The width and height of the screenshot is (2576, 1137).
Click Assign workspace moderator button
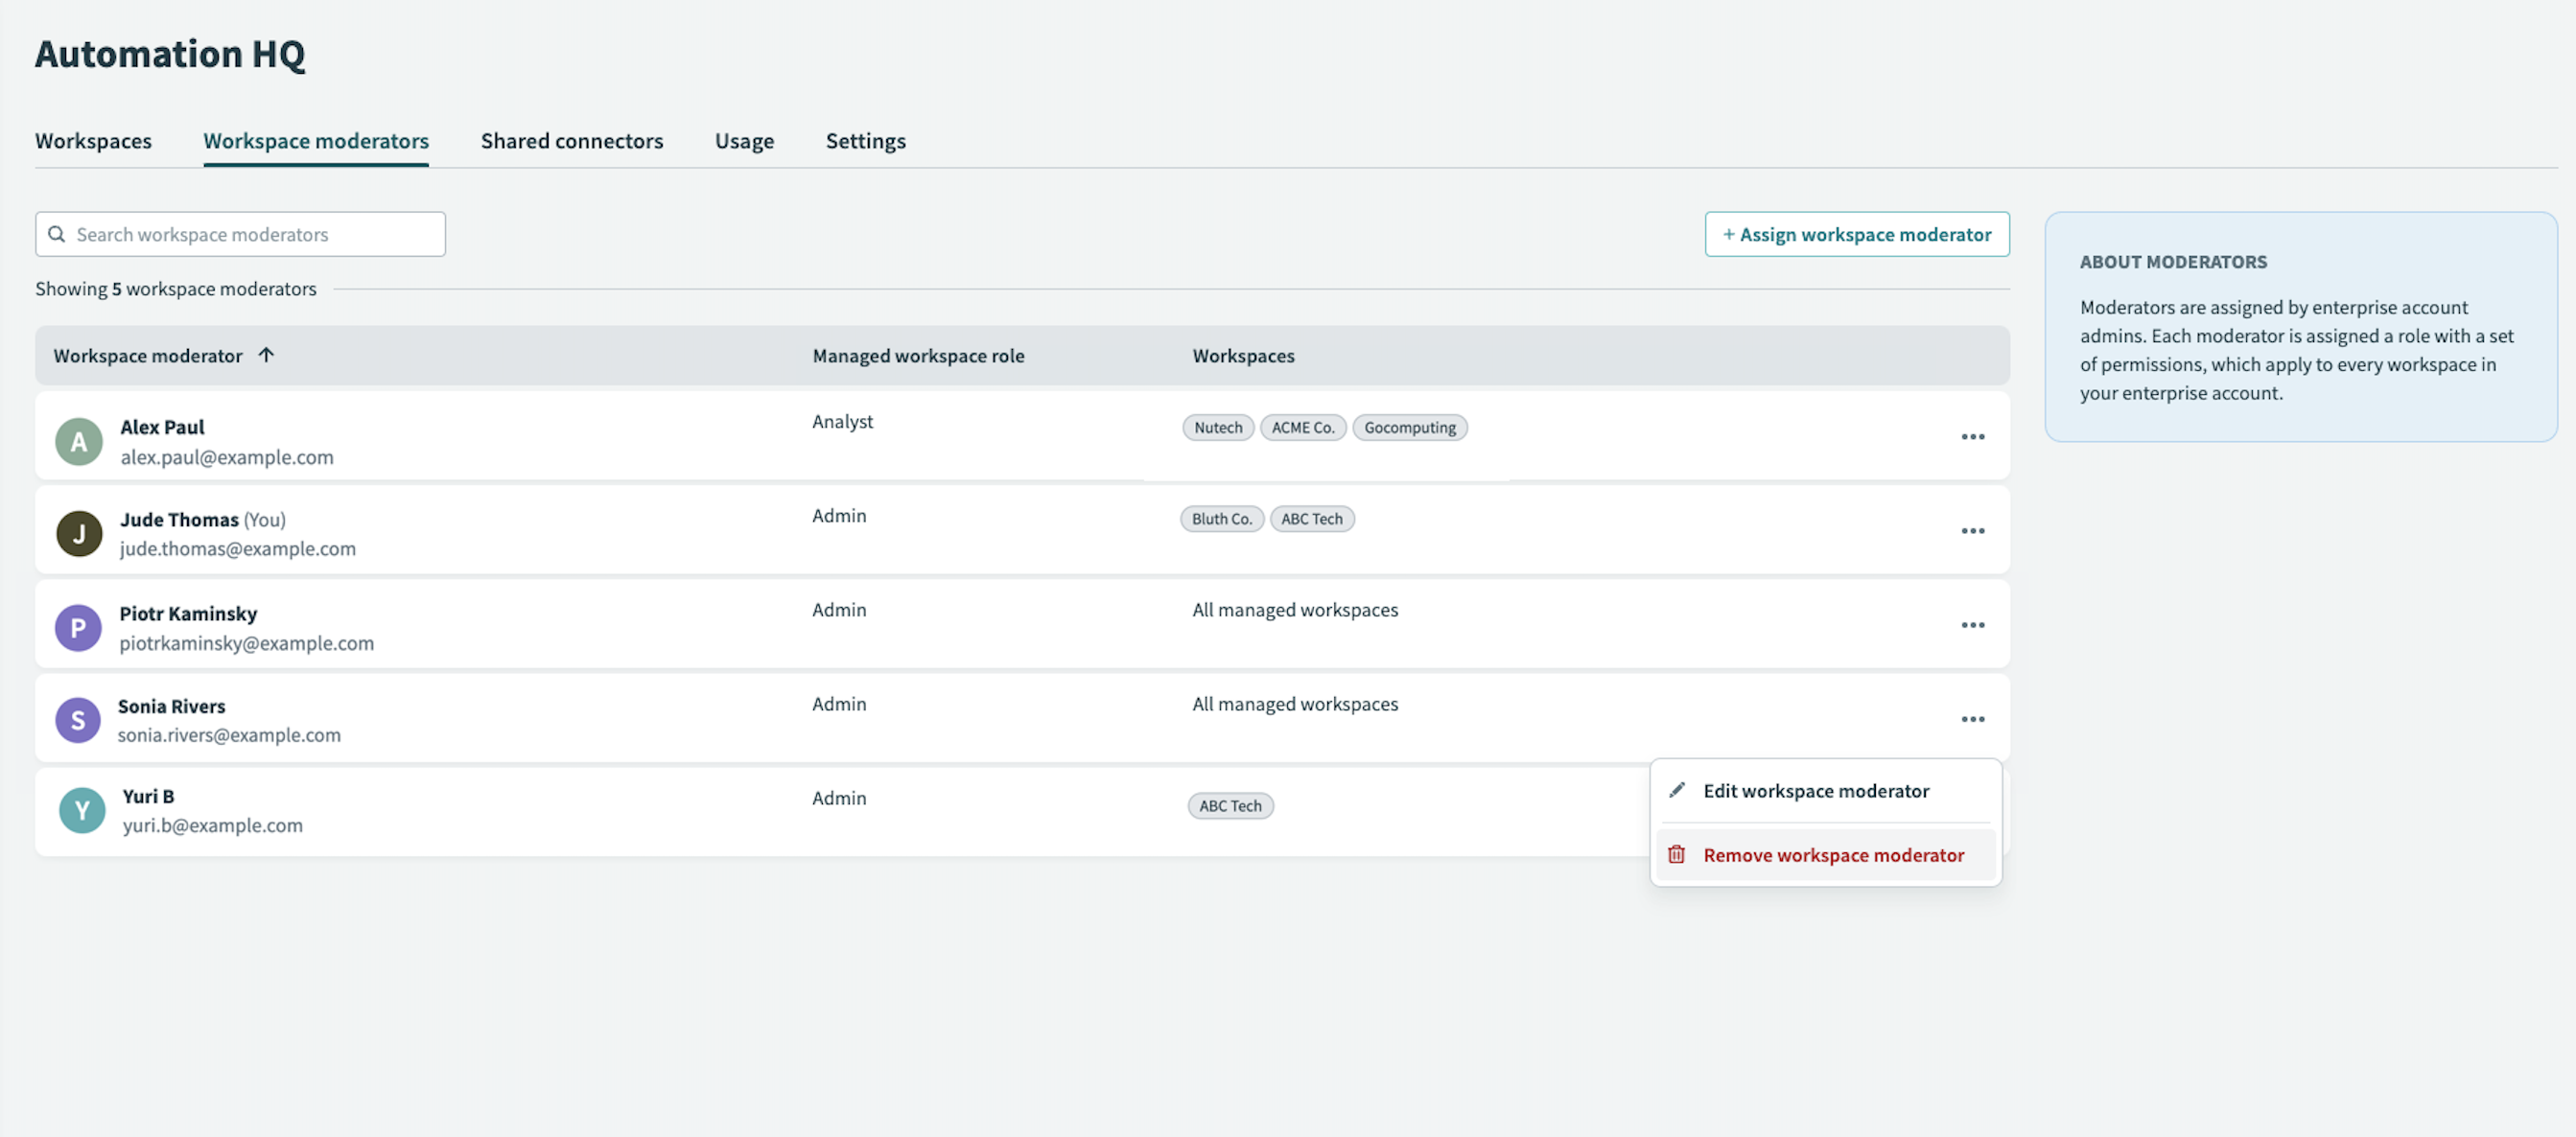(1857, 233)
